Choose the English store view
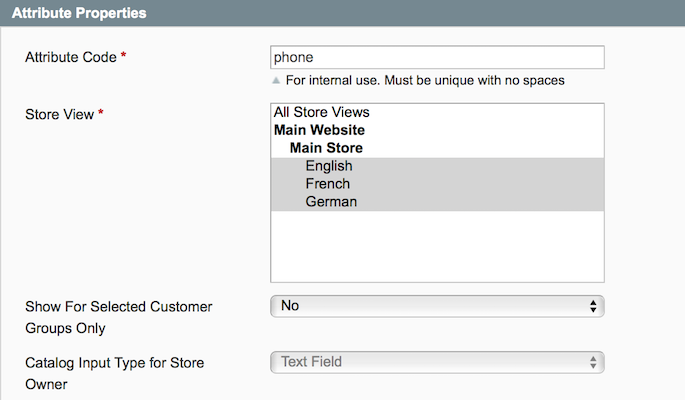Screen dimensions: 685x400 click(x=329, y=166)
